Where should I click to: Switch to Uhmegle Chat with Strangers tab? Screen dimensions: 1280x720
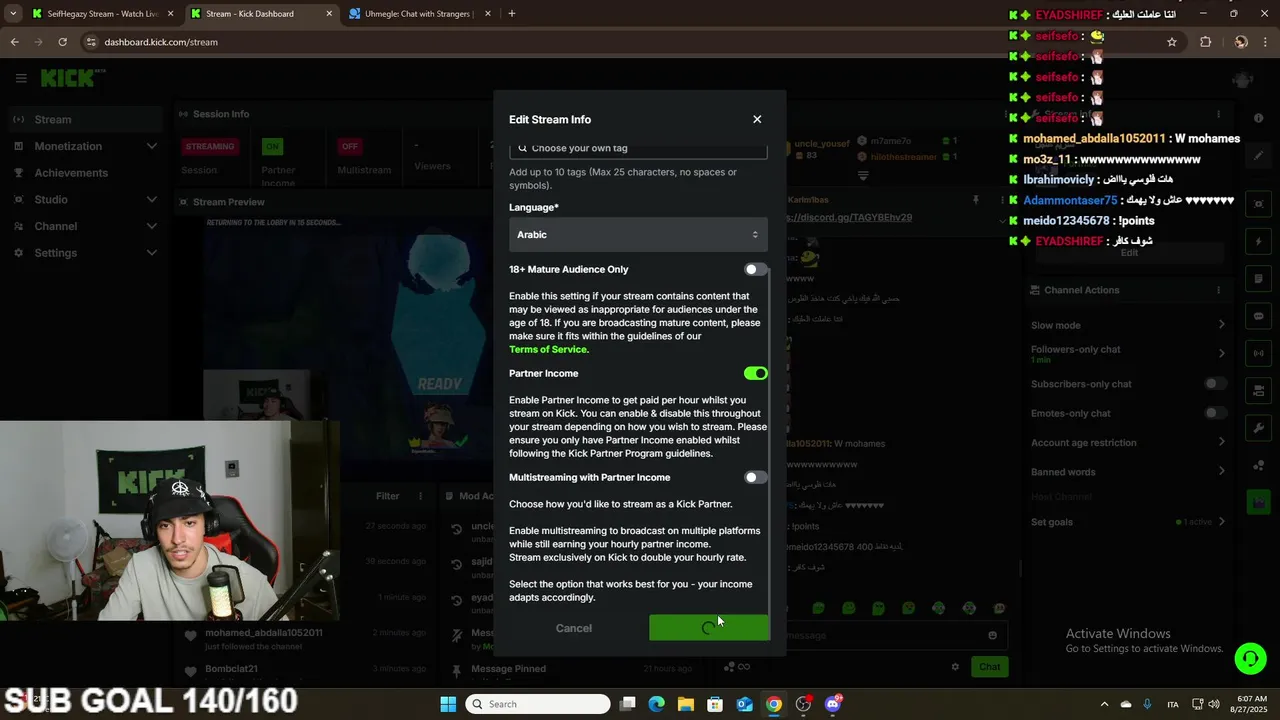[415, 14]
